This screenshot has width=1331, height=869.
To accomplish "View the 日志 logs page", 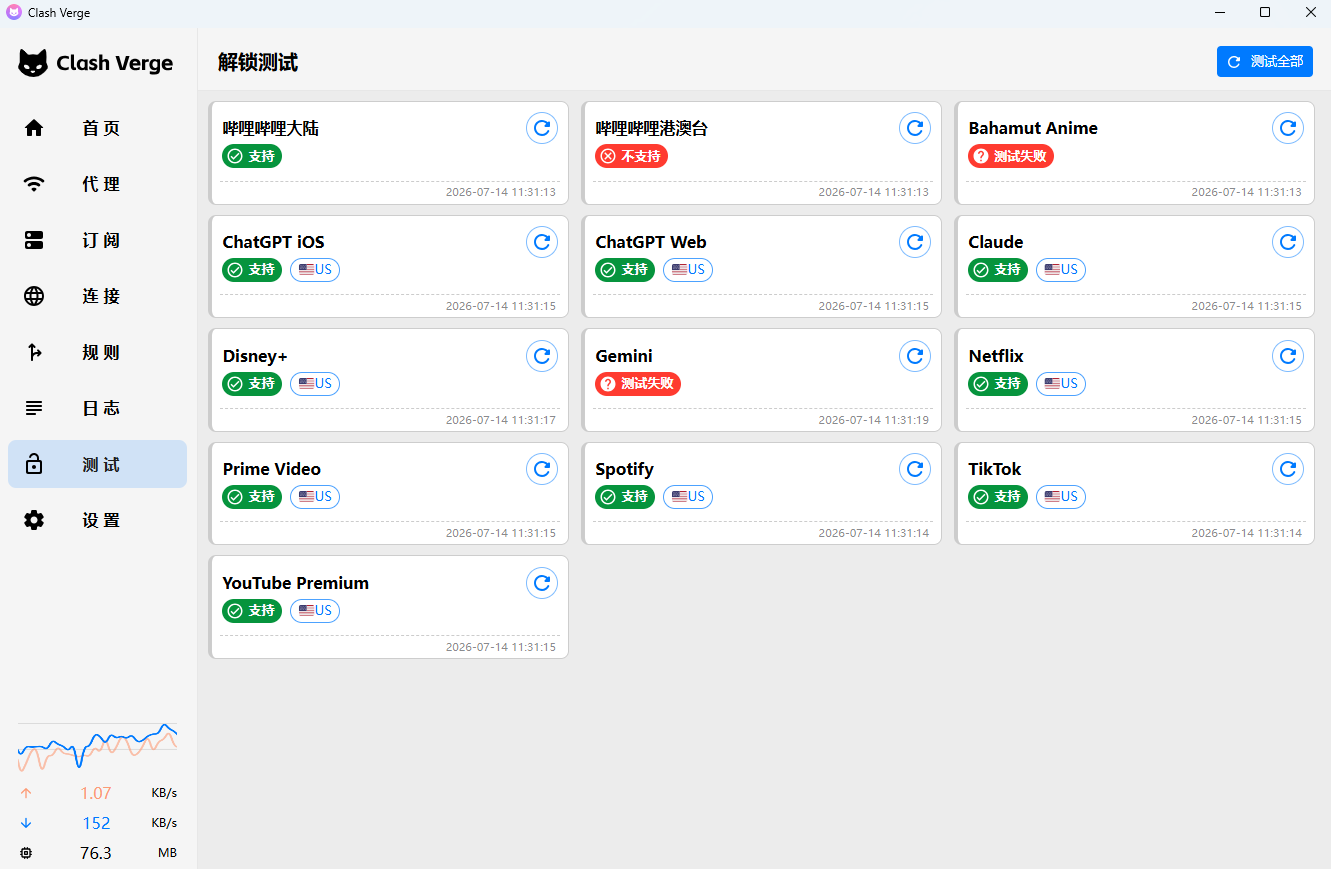I will click(x=97, y=408).
